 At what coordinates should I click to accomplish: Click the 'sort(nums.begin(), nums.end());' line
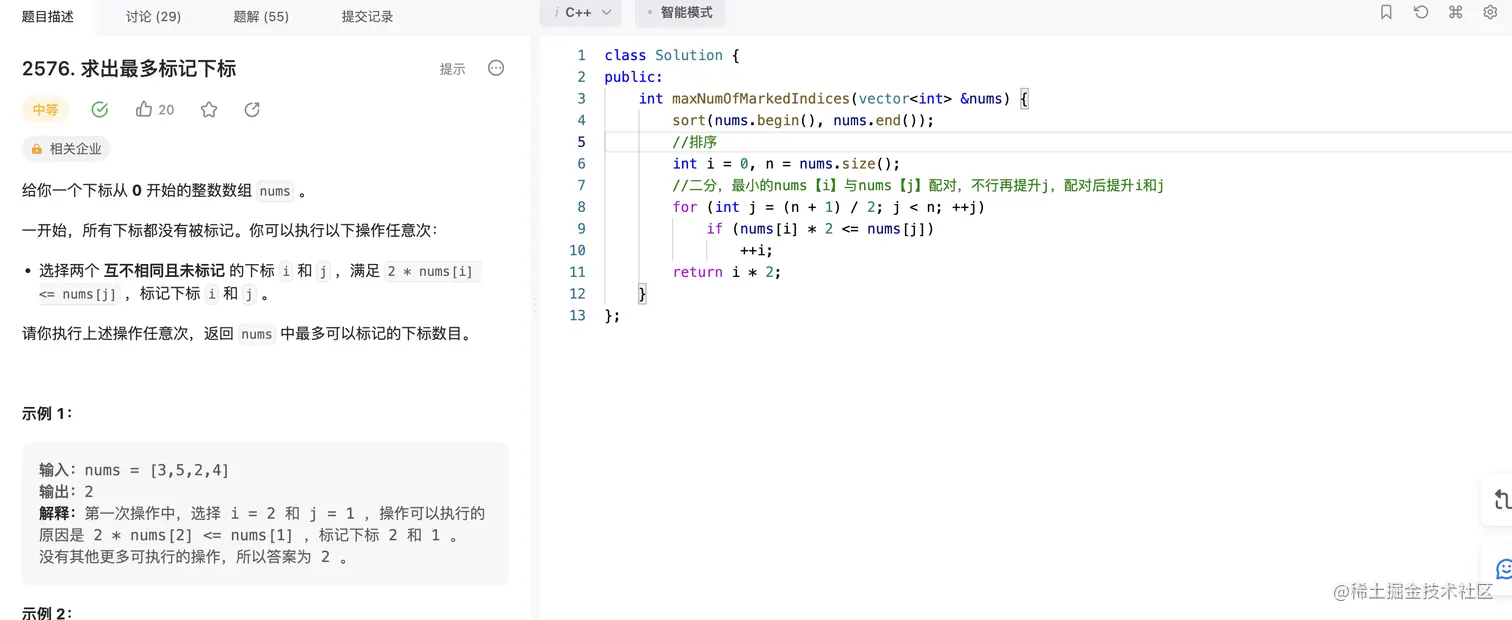[803, 120]
